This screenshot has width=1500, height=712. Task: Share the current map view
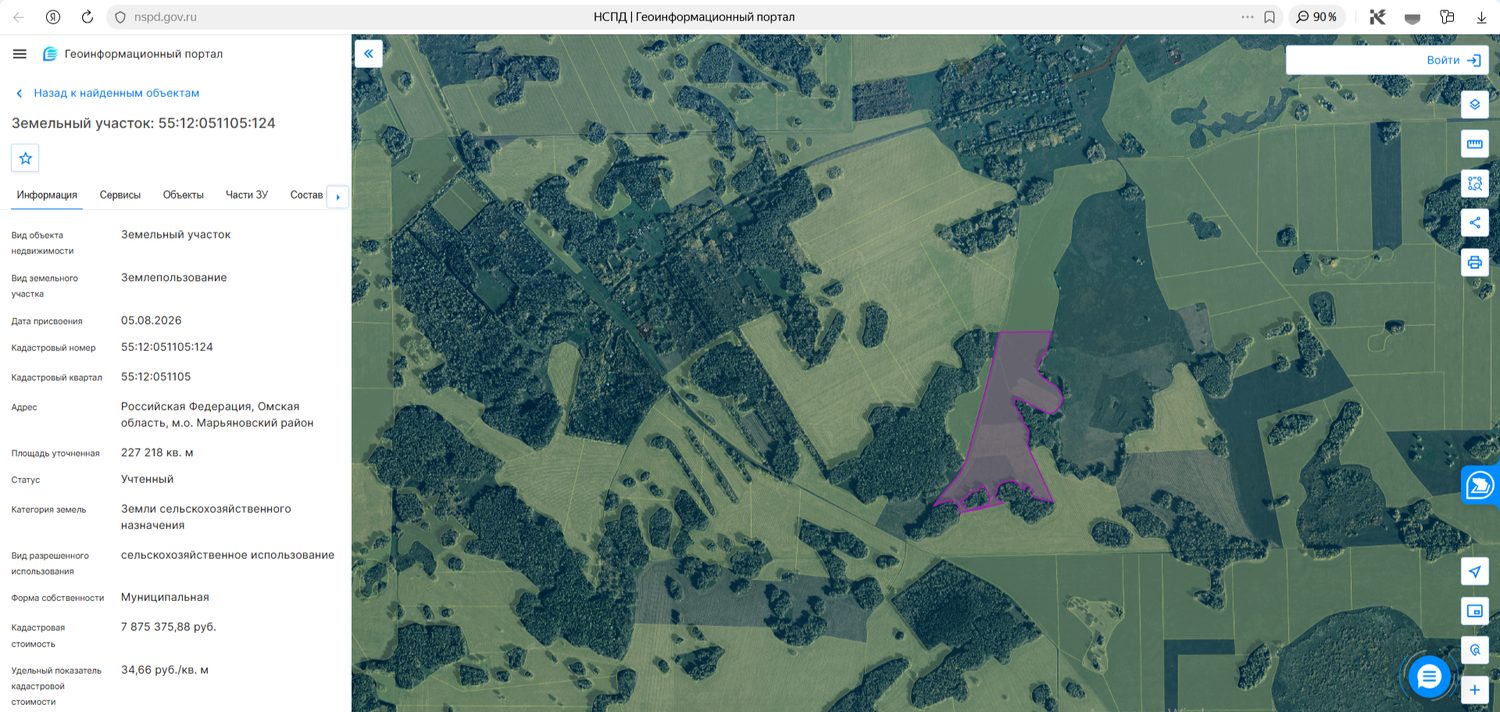coord(1474,223)
